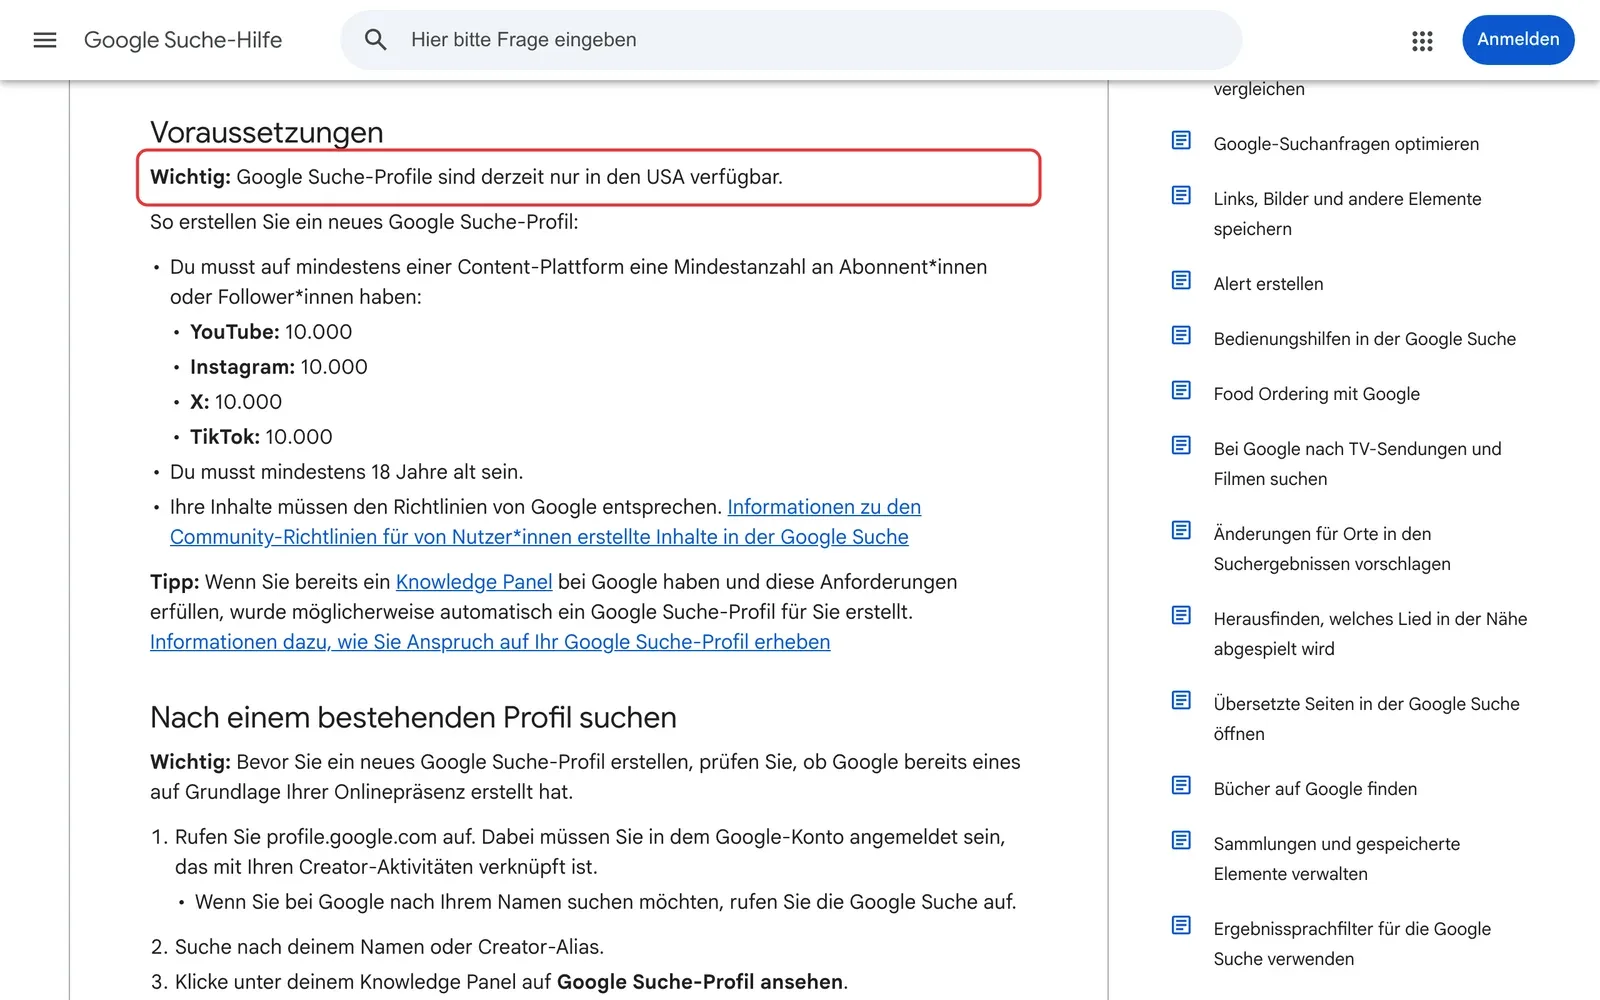Click the Anmelden button
1600x1000 pixels.
[1518, 40]
